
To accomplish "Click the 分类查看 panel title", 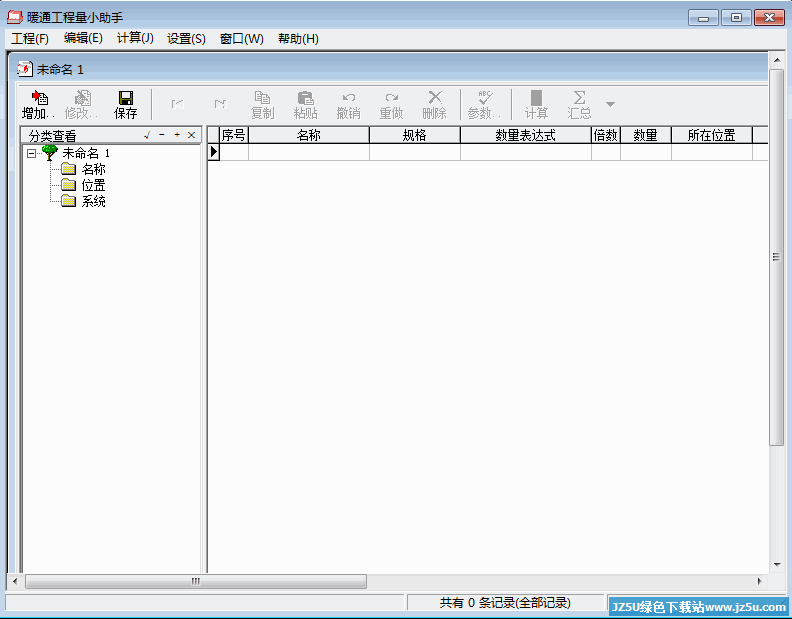I will coord(52,135).
